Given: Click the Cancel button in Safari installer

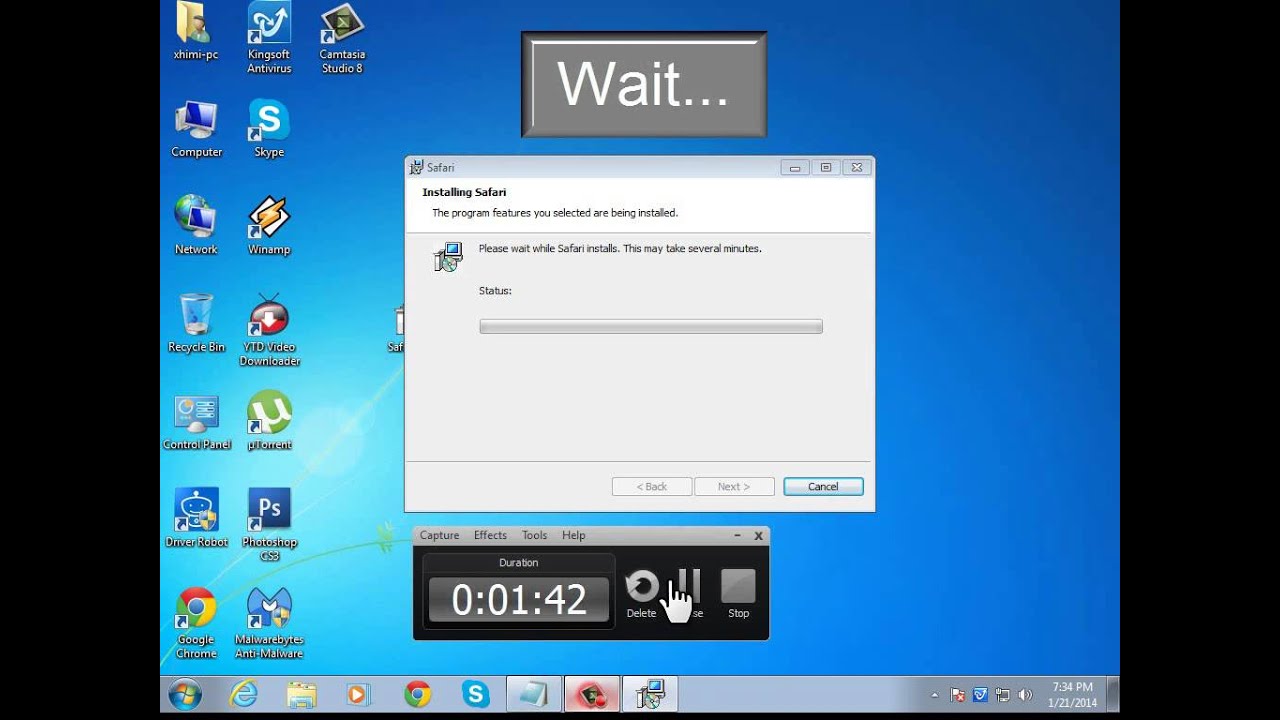Looking at the screenshot, I should click(823, 487).
